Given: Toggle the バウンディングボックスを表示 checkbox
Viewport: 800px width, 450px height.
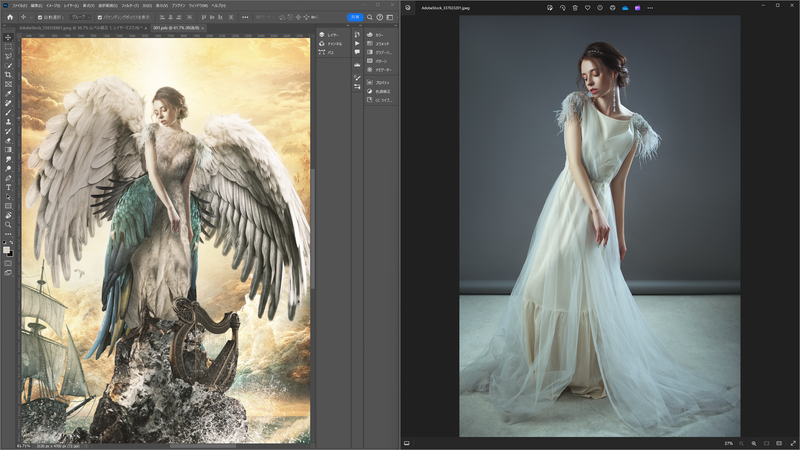Looking at the screenshot, I should click(x=98, y=17).
